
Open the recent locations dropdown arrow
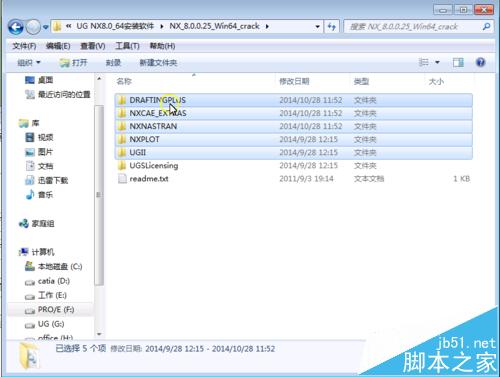[x=46, y=27]
